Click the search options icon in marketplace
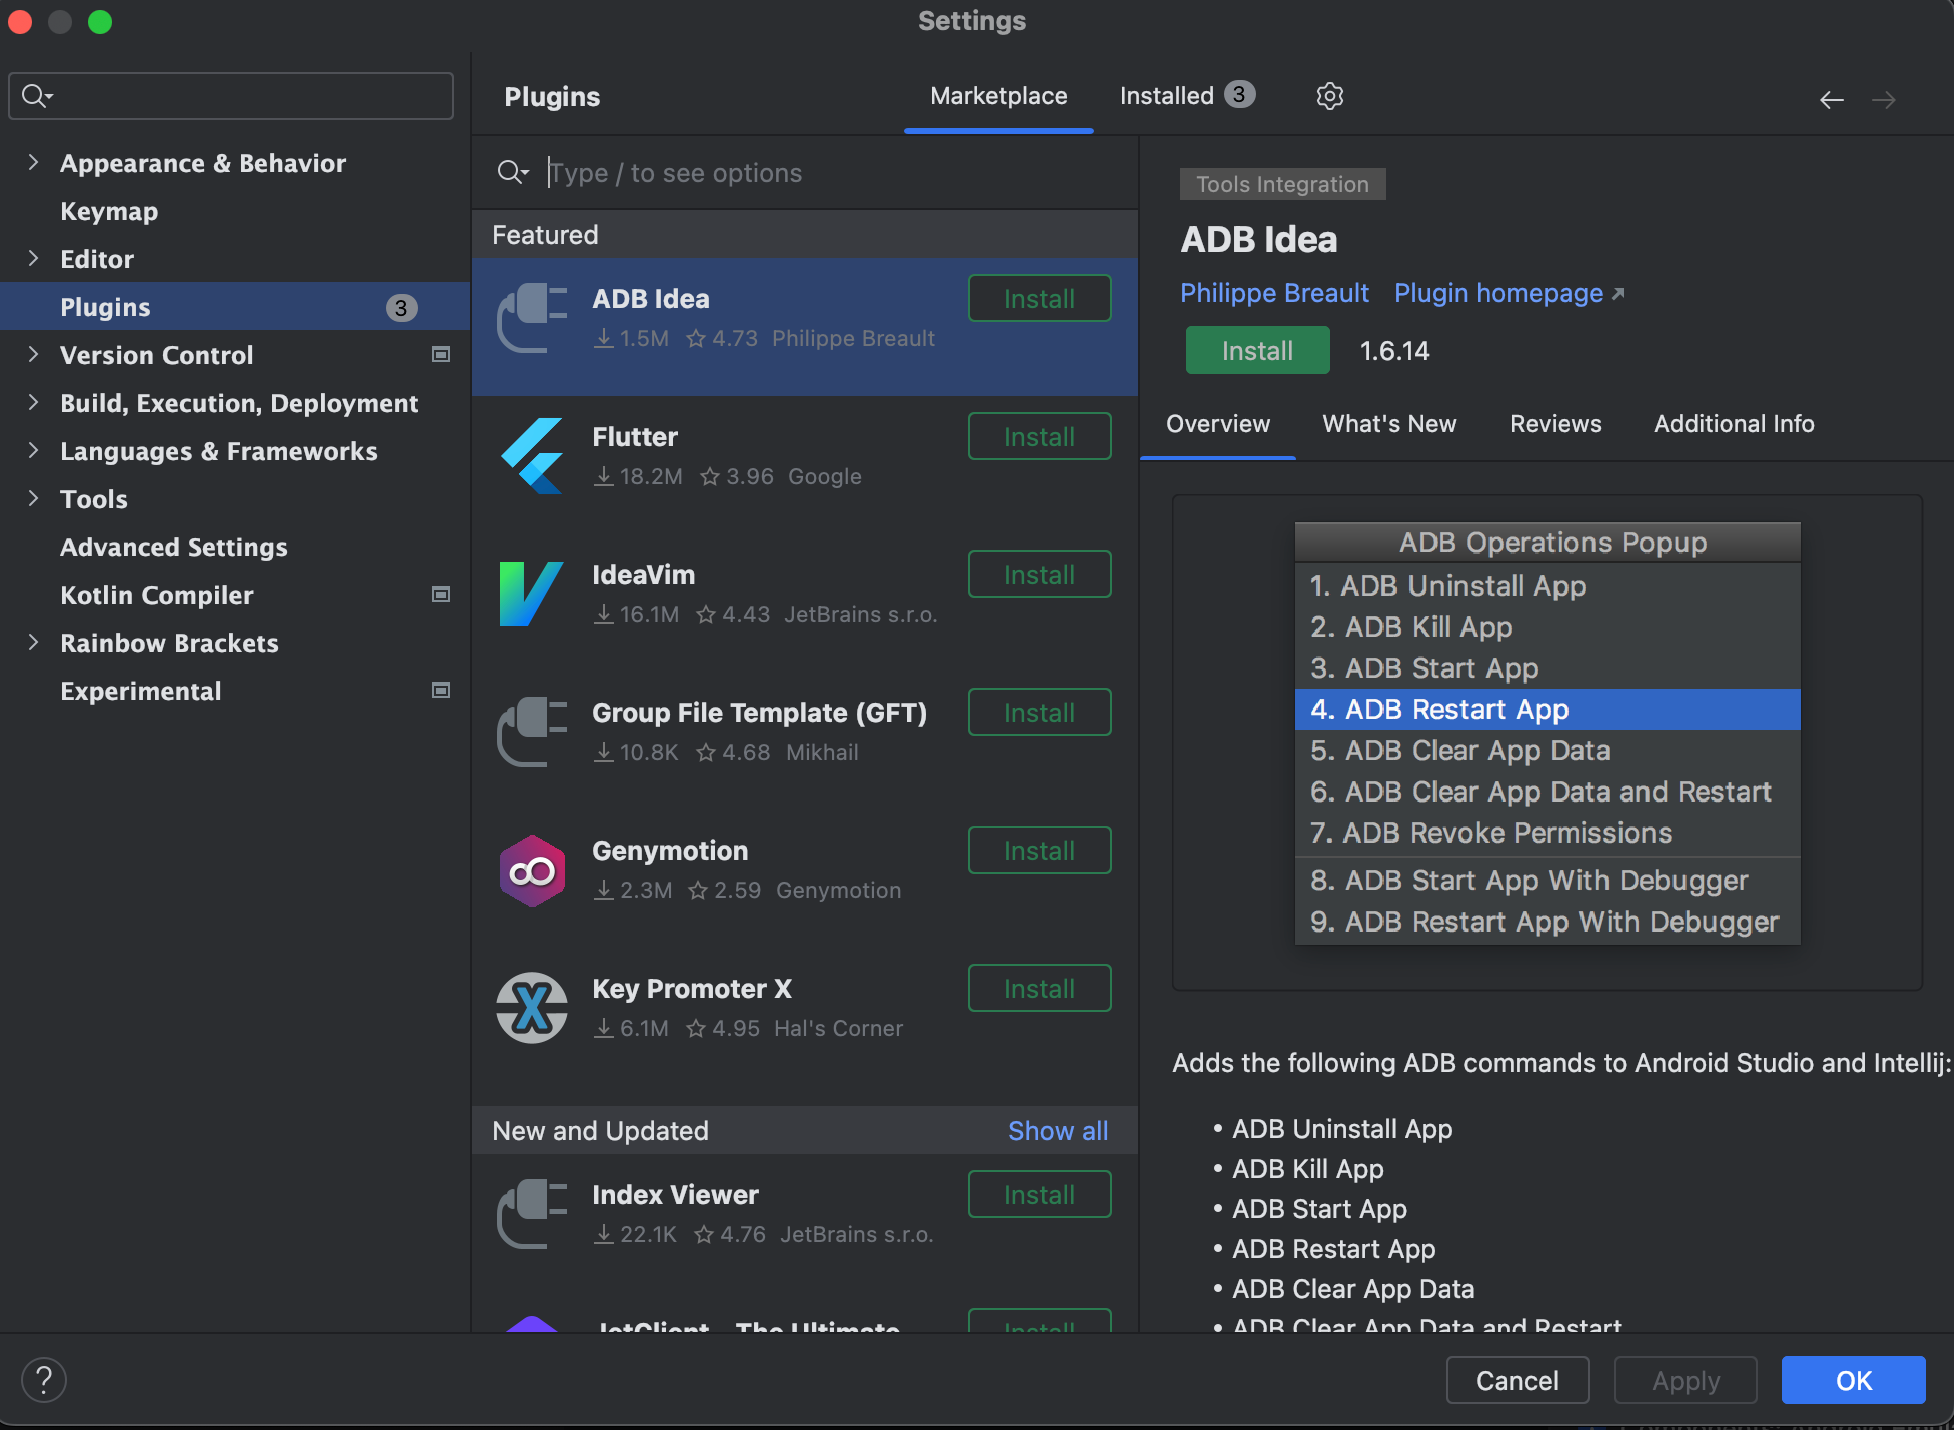 [x=512, y=173]
